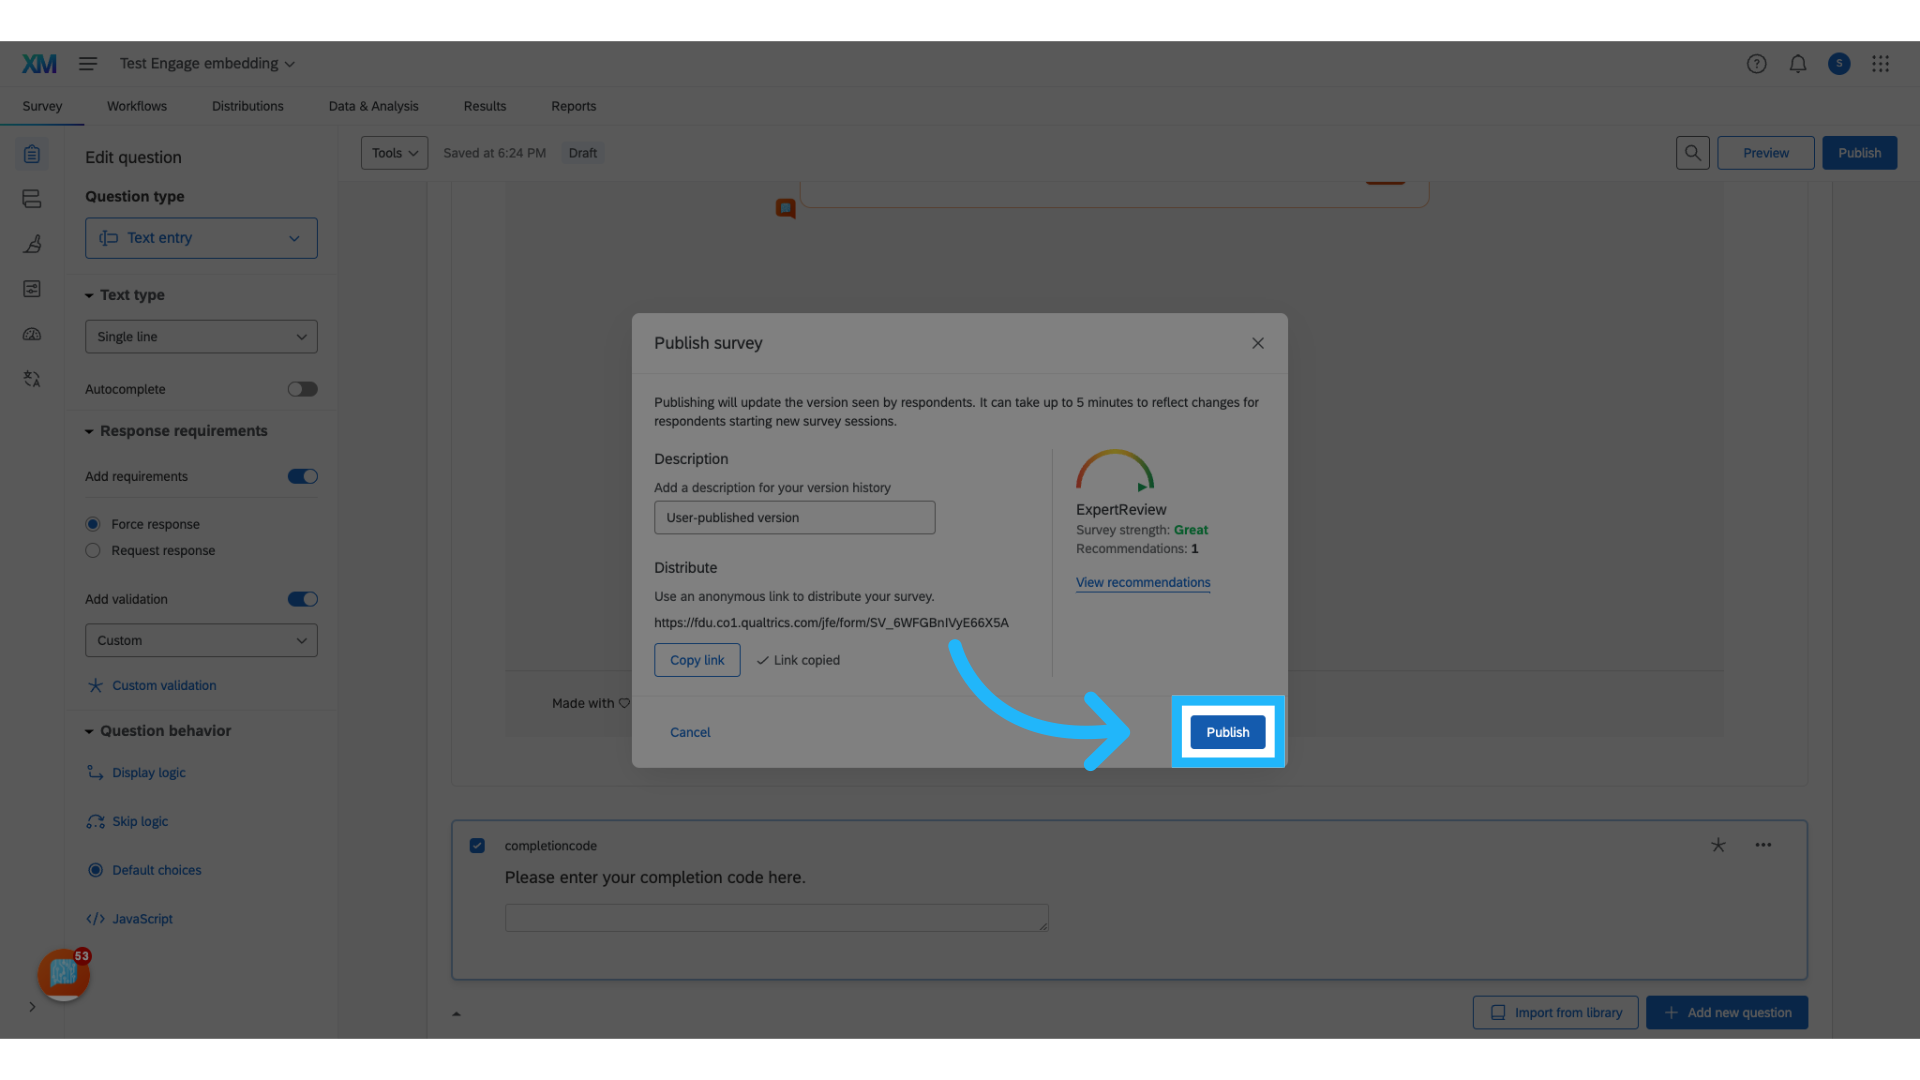Open the View recommendations link

[x=1143, y=583]
